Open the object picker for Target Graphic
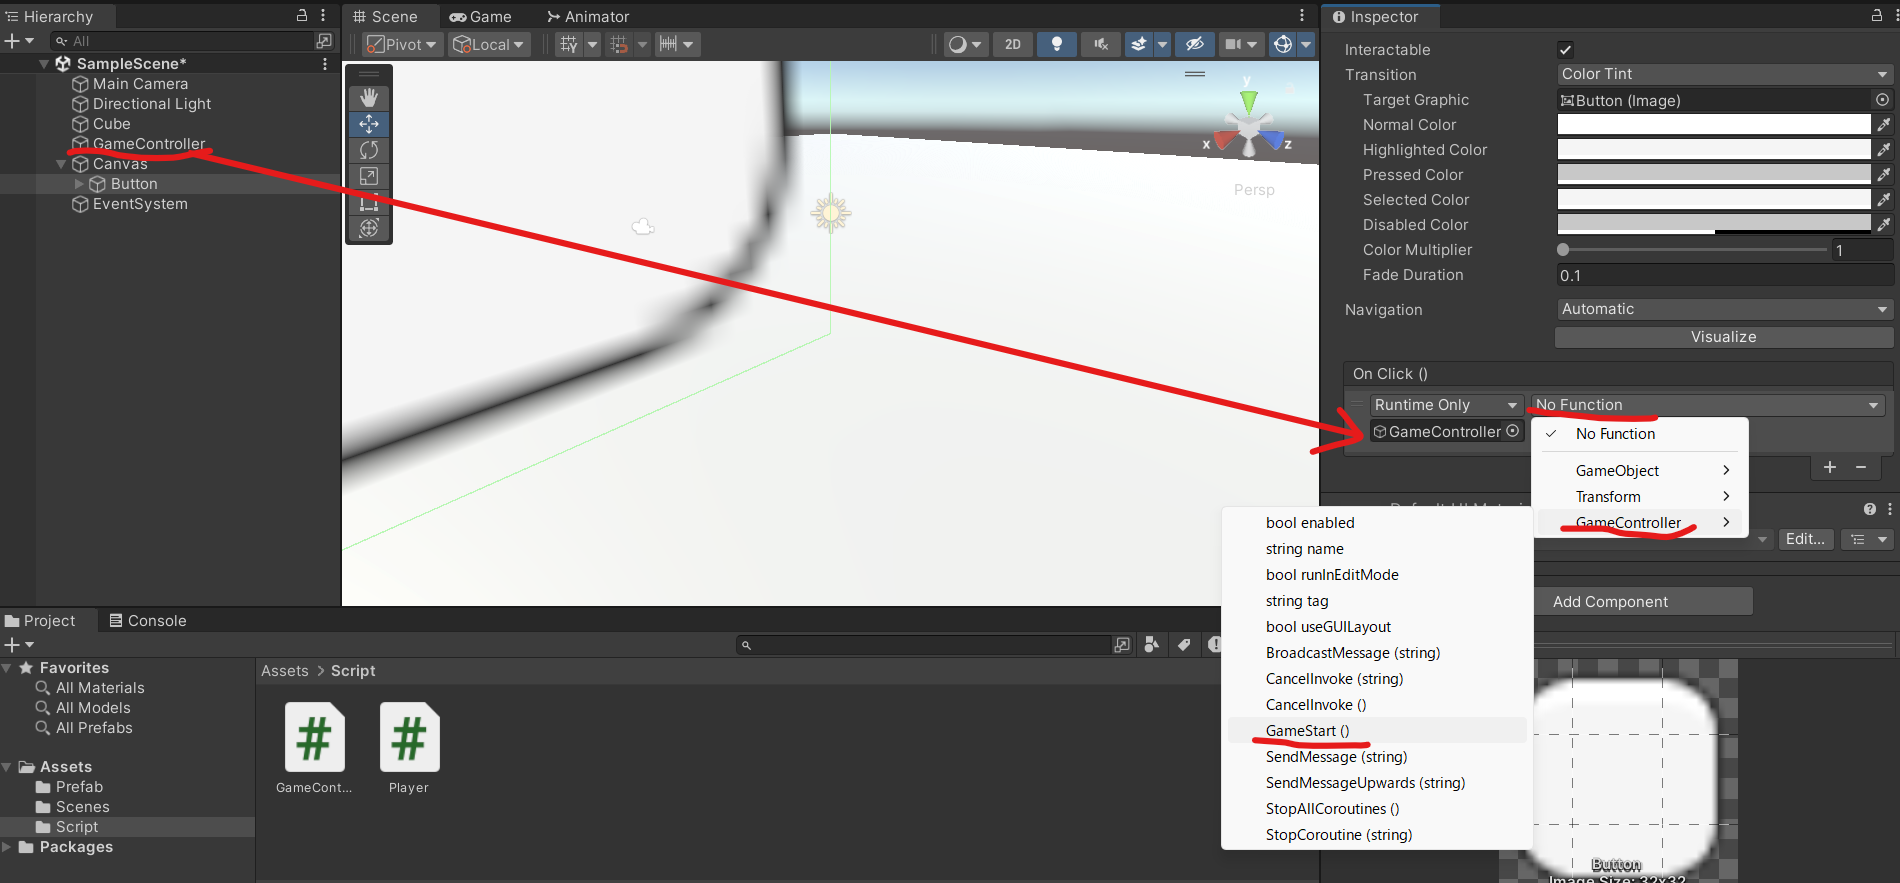Screen dimensions: 1900x883 [x=1882, y=100]
